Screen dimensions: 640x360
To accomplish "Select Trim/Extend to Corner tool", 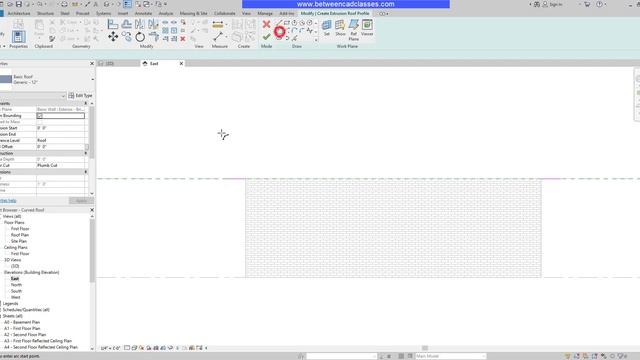I will point(154,37).
